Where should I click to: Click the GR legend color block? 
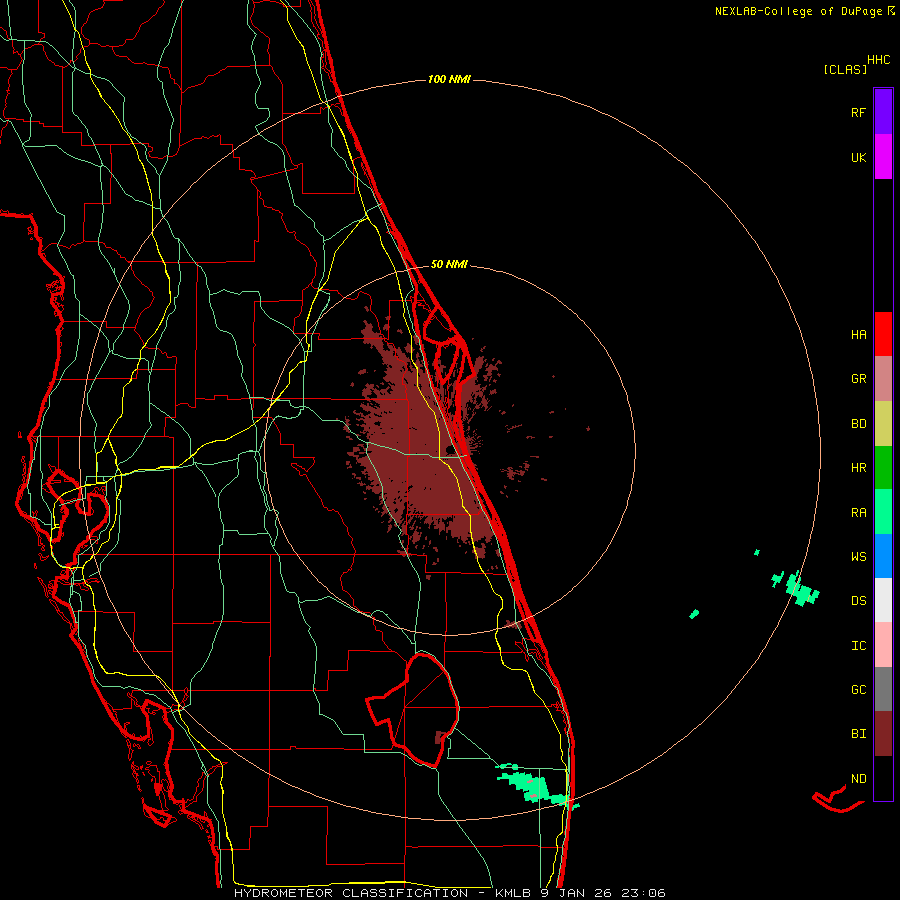(x=883, y=379)
